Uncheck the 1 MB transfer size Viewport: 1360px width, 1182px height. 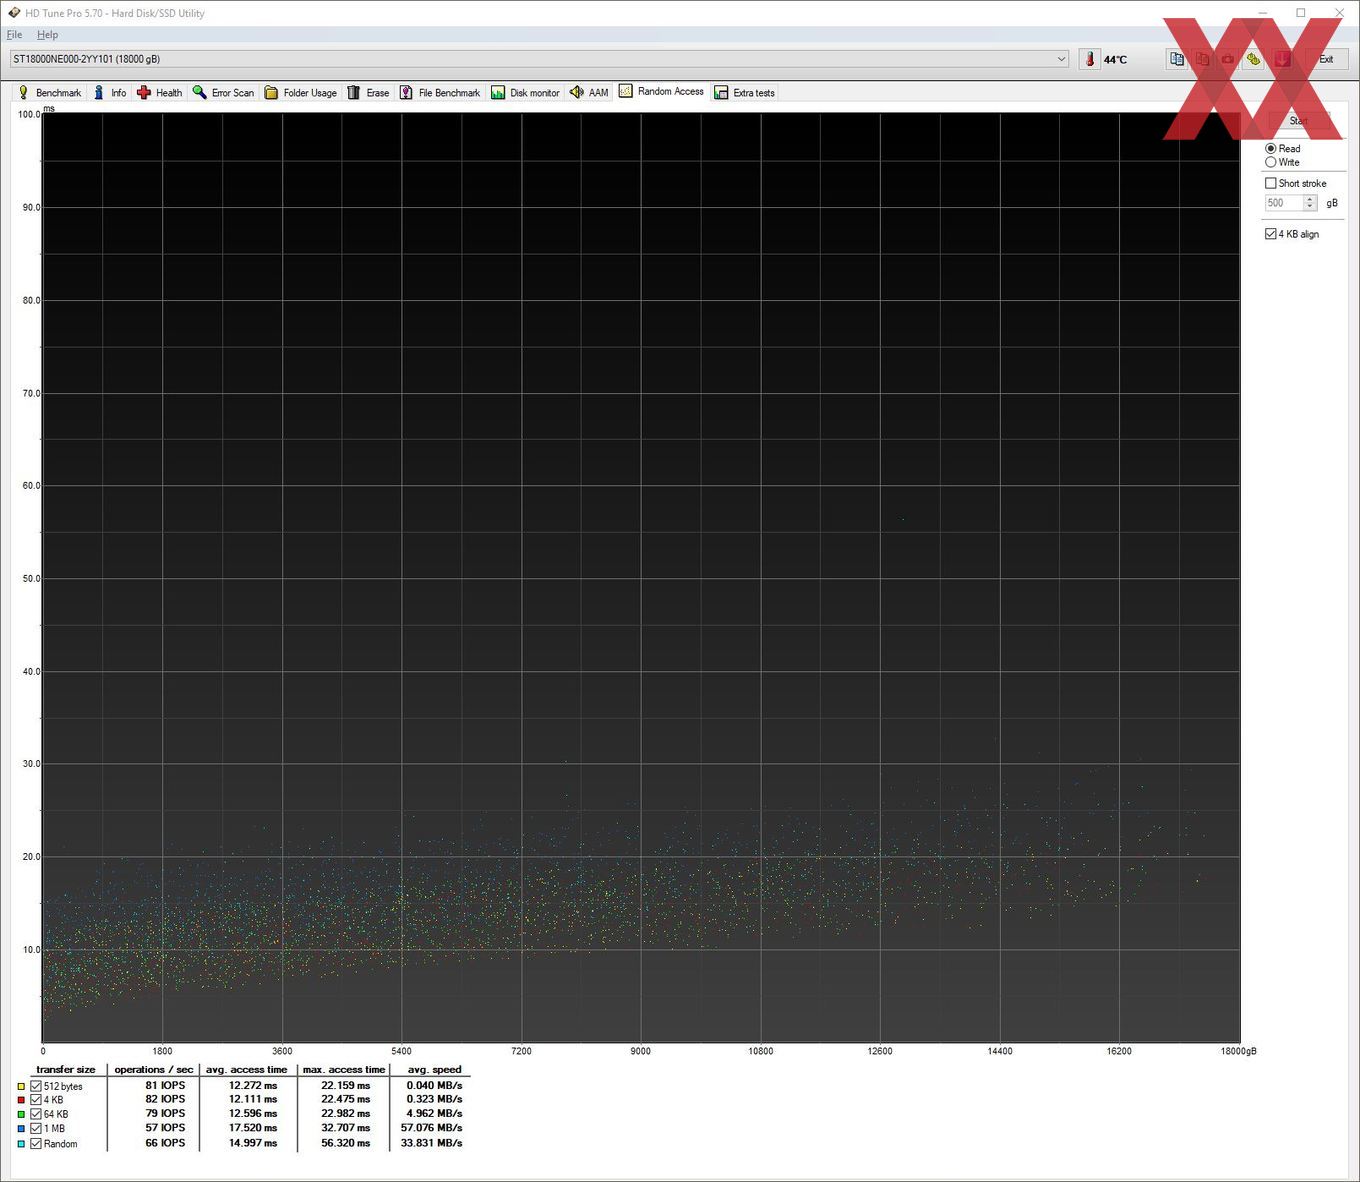click(36, 1129)
